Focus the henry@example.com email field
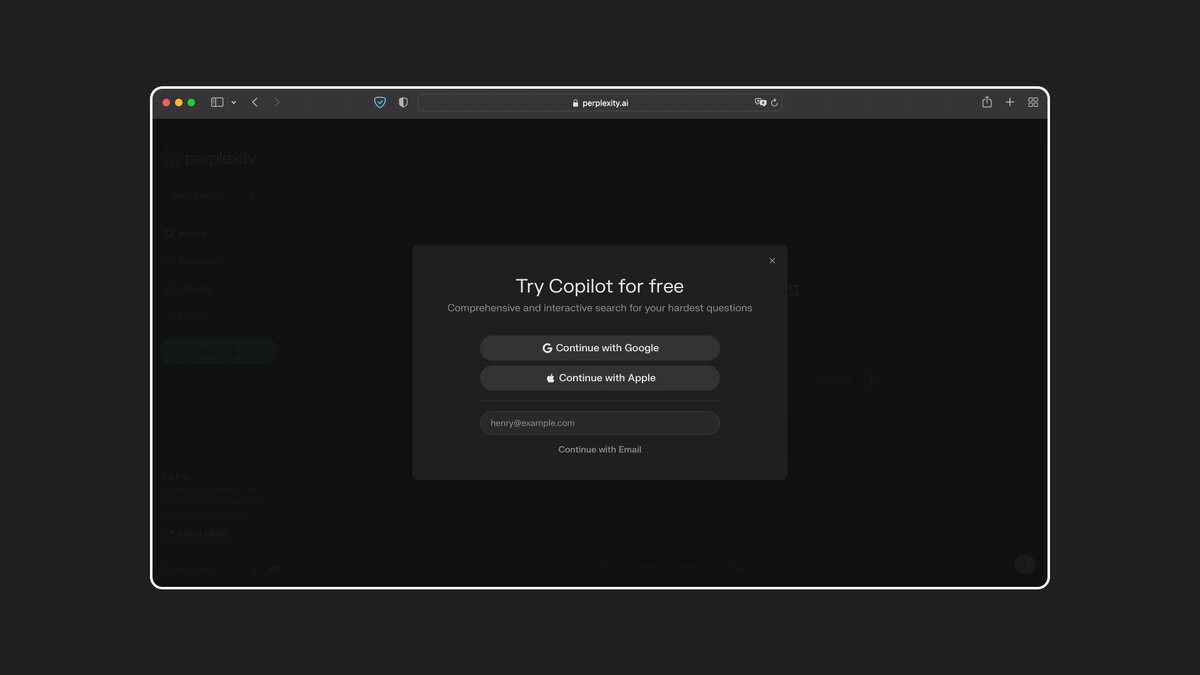Image resolution: width=1200 pixels, height=675 pixels. (x=600, y=423)
